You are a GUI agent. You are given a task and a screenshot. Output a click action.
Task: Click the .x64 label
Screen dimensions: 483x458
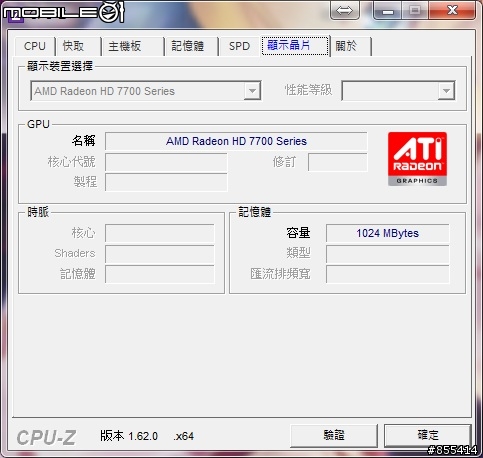tap(183, 436)
